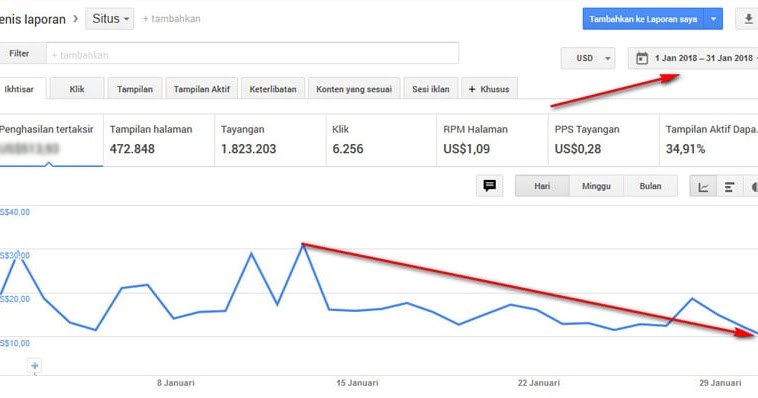Select Bulan time granularity
Viewport: 758px width, 398px height.
coord(650,186)
